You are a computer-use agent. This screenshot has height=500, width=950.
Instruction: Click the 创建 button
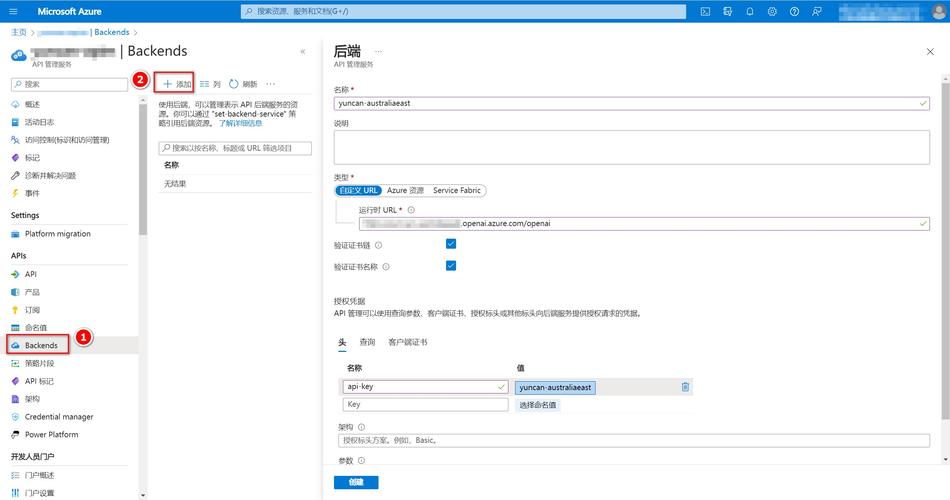coord(356,482)
